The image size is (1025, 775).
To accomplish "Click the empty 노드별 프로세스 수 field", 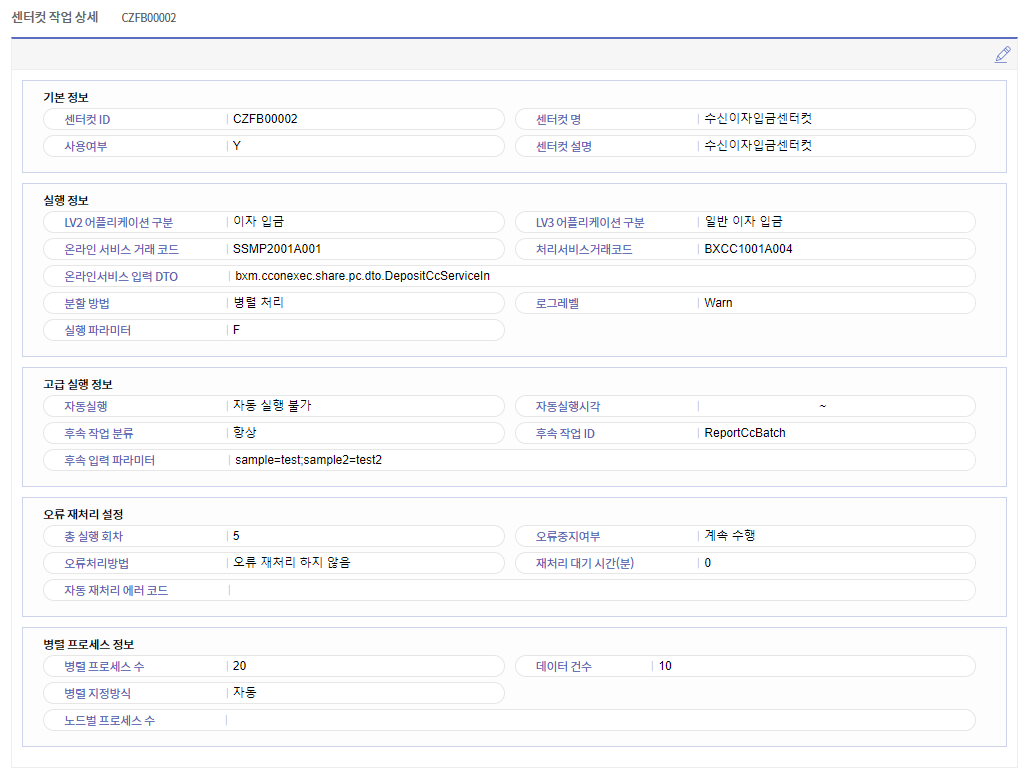I will click(x=509, y=720).
